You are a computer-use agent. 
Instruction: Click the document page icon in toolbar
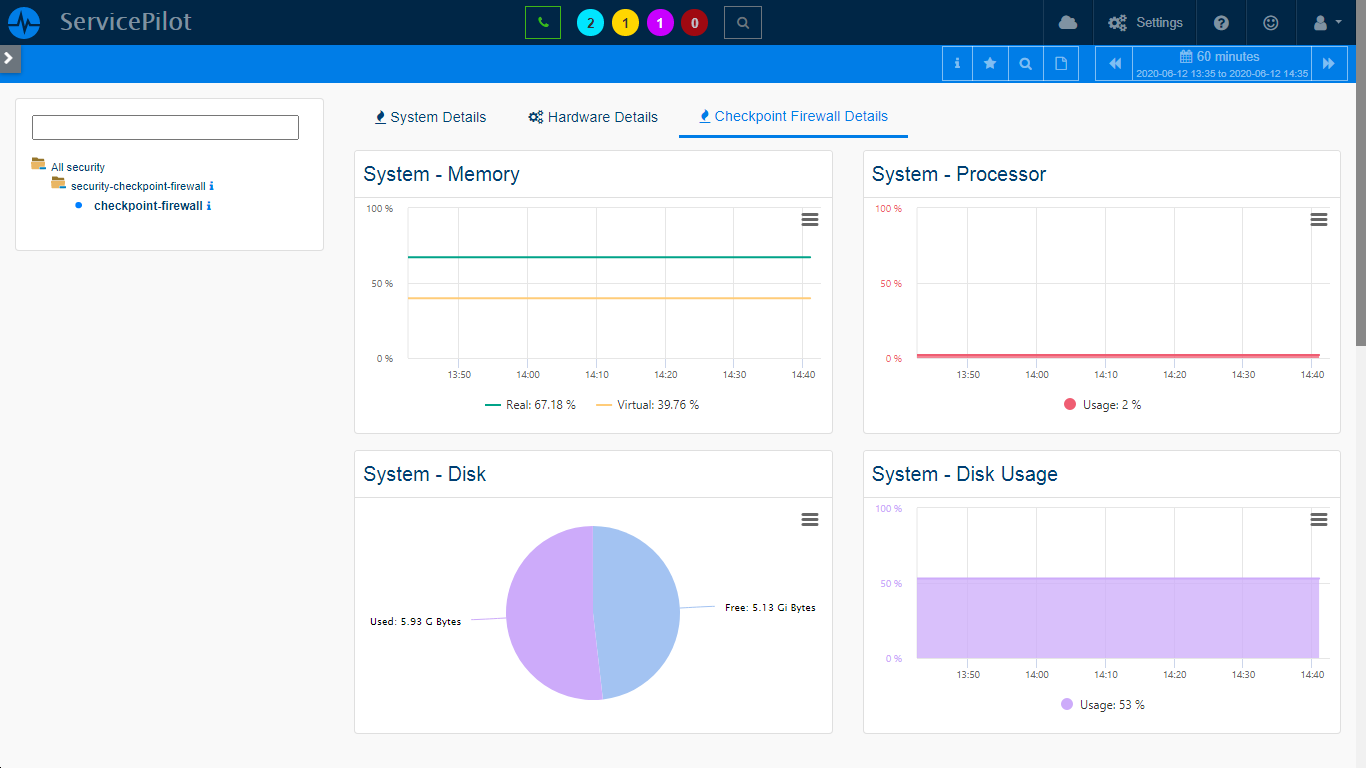1061,63
